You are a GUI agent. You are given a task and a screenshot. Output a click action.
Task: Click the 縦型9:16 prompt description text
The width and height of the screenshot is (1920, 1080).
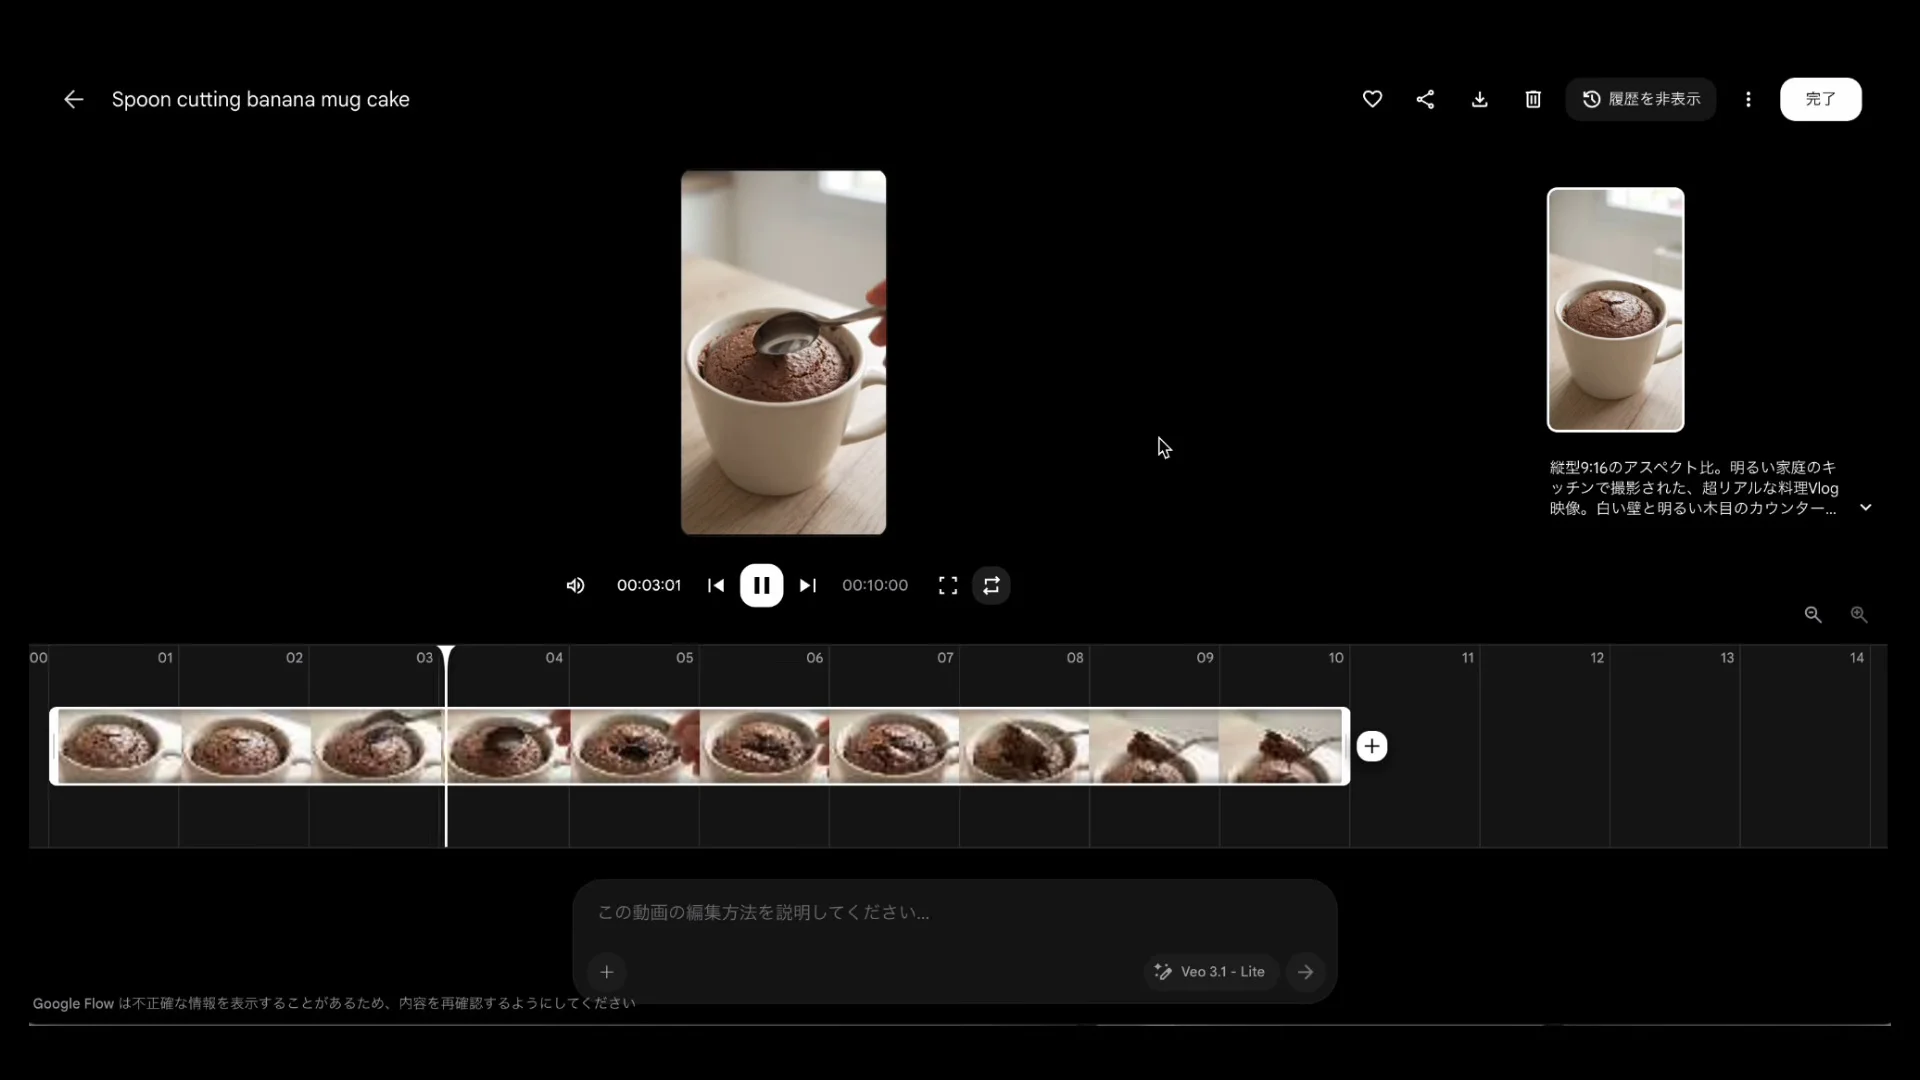[x=1695, y=488]
